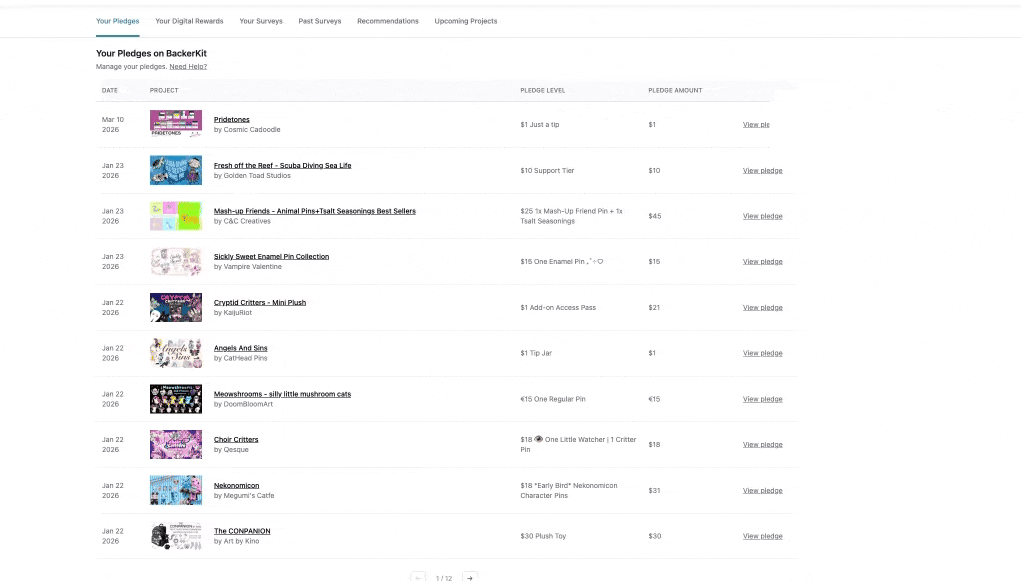The height and width of the screenshot is (581, 1021).
Task: View pledge for Cryptid Critters
Action: click(x=762, y=307)
